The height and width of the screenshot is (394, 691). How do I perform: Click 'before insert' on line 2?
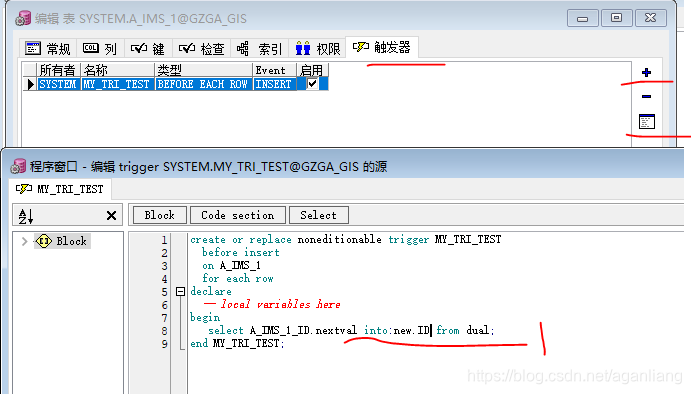[241, 253]
